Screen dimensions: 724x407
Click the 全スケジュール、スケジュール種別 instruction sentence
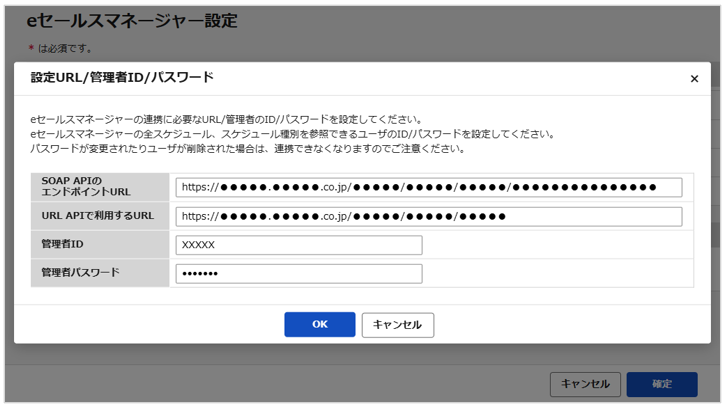point(292,134)
